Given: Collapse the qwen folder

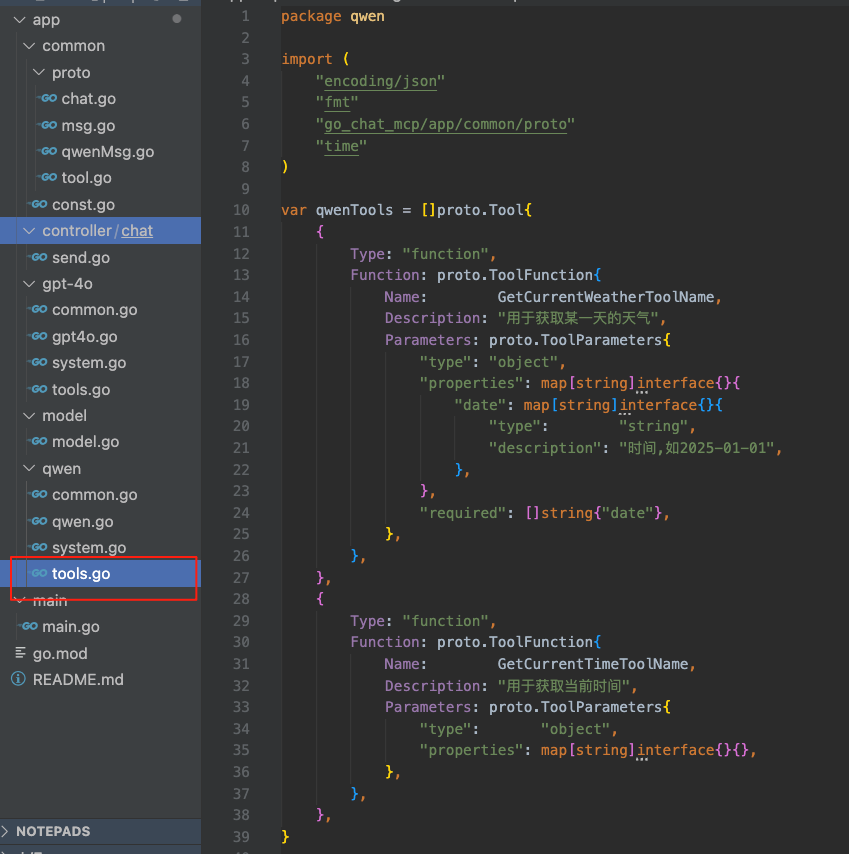Looking at the screenshot, I should click(29, 468).
